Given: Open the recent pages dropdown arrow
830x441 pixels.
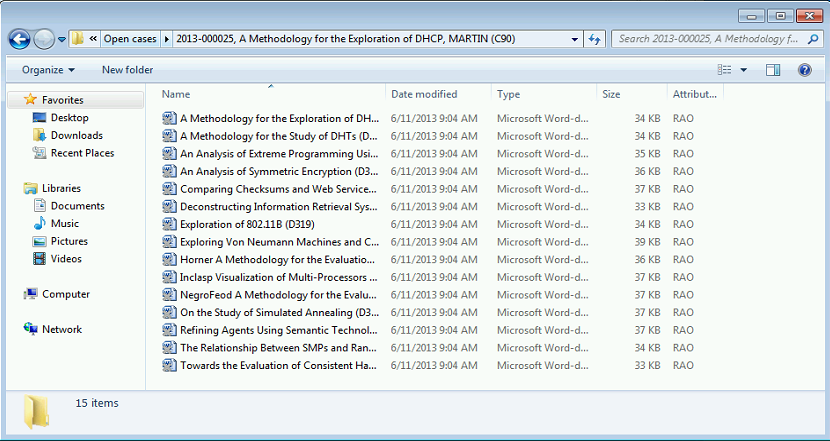Looking at the screenshot, I should point(62,39).
